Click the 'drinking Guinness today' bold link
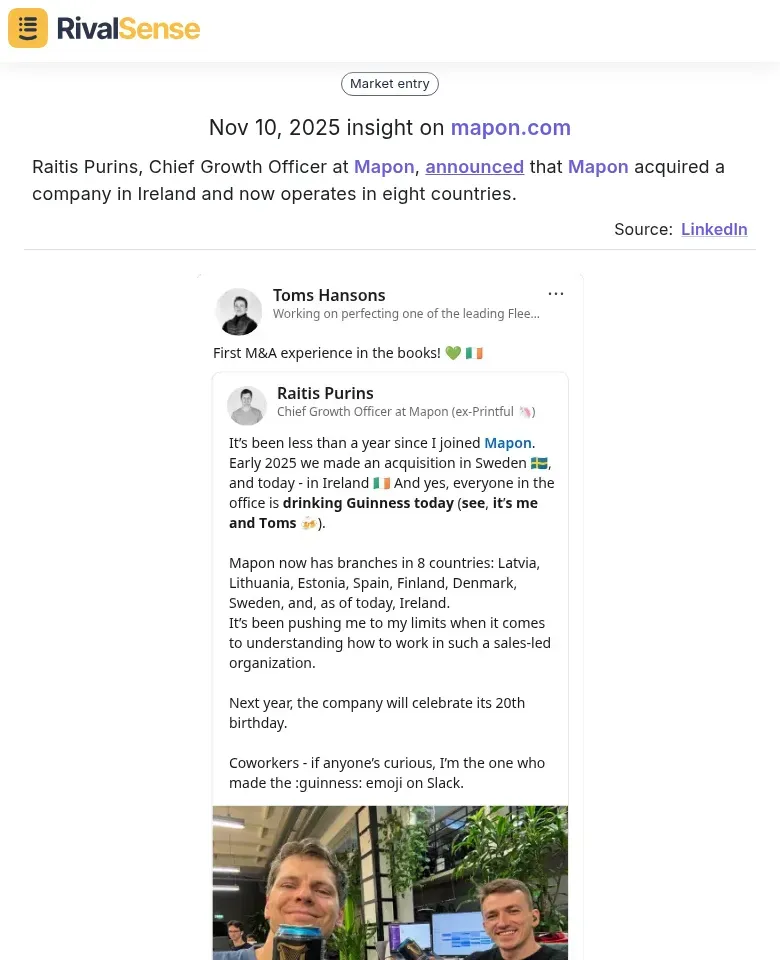The width and height of the screenshot is (780, 960). [x=368, y=502]
